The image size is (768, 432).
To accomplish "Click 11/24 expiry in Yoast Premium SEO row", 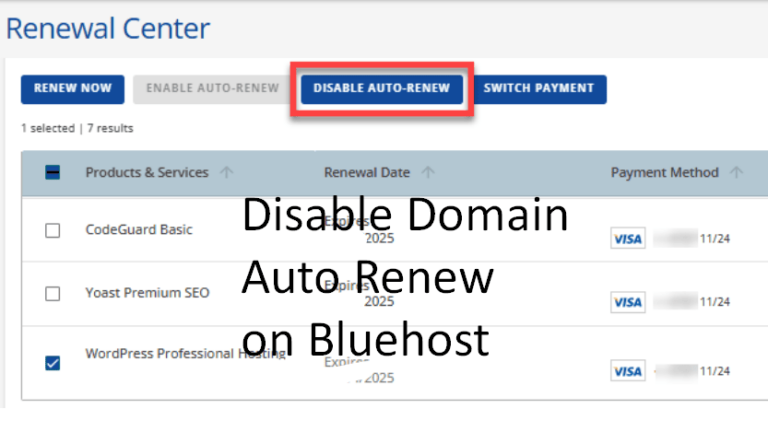I will click(715, 302).
